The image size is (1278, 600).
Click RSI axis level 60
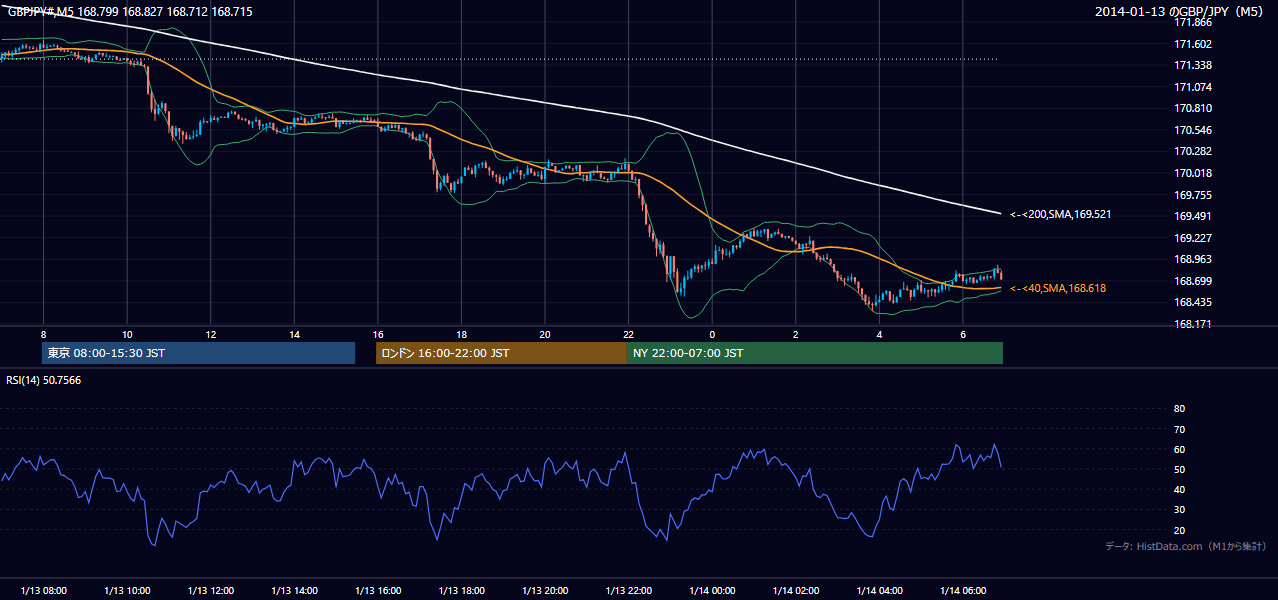pos(1179,449)
